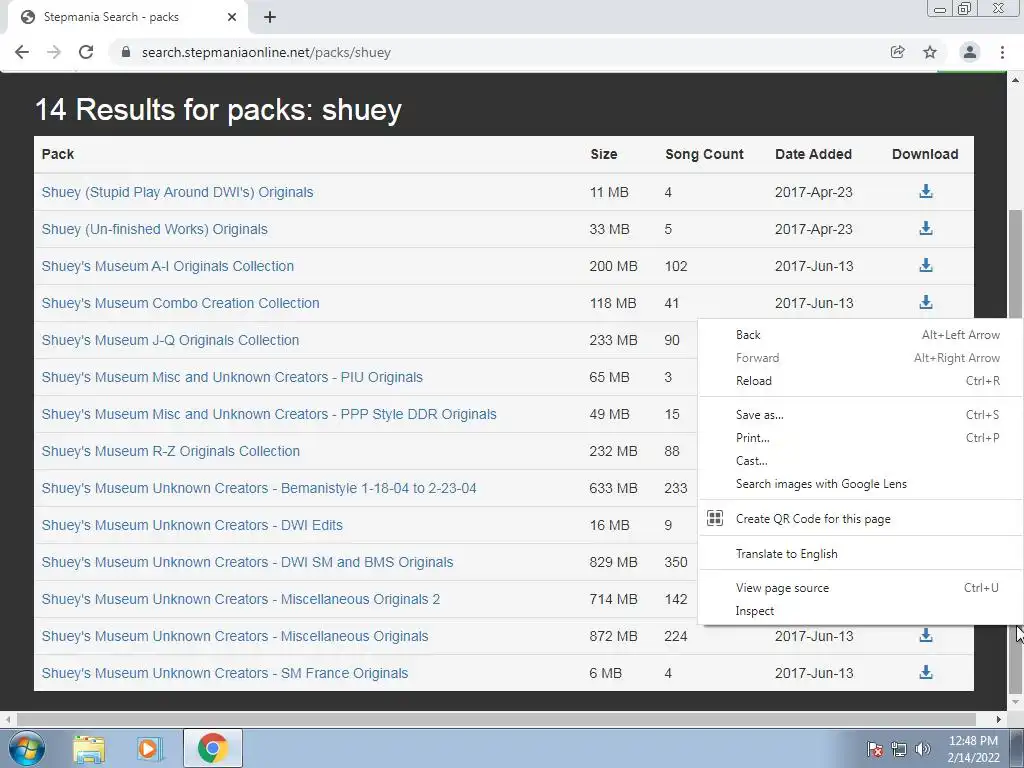
Task: Click the Size column header
Action: click(x=603, y=154)
